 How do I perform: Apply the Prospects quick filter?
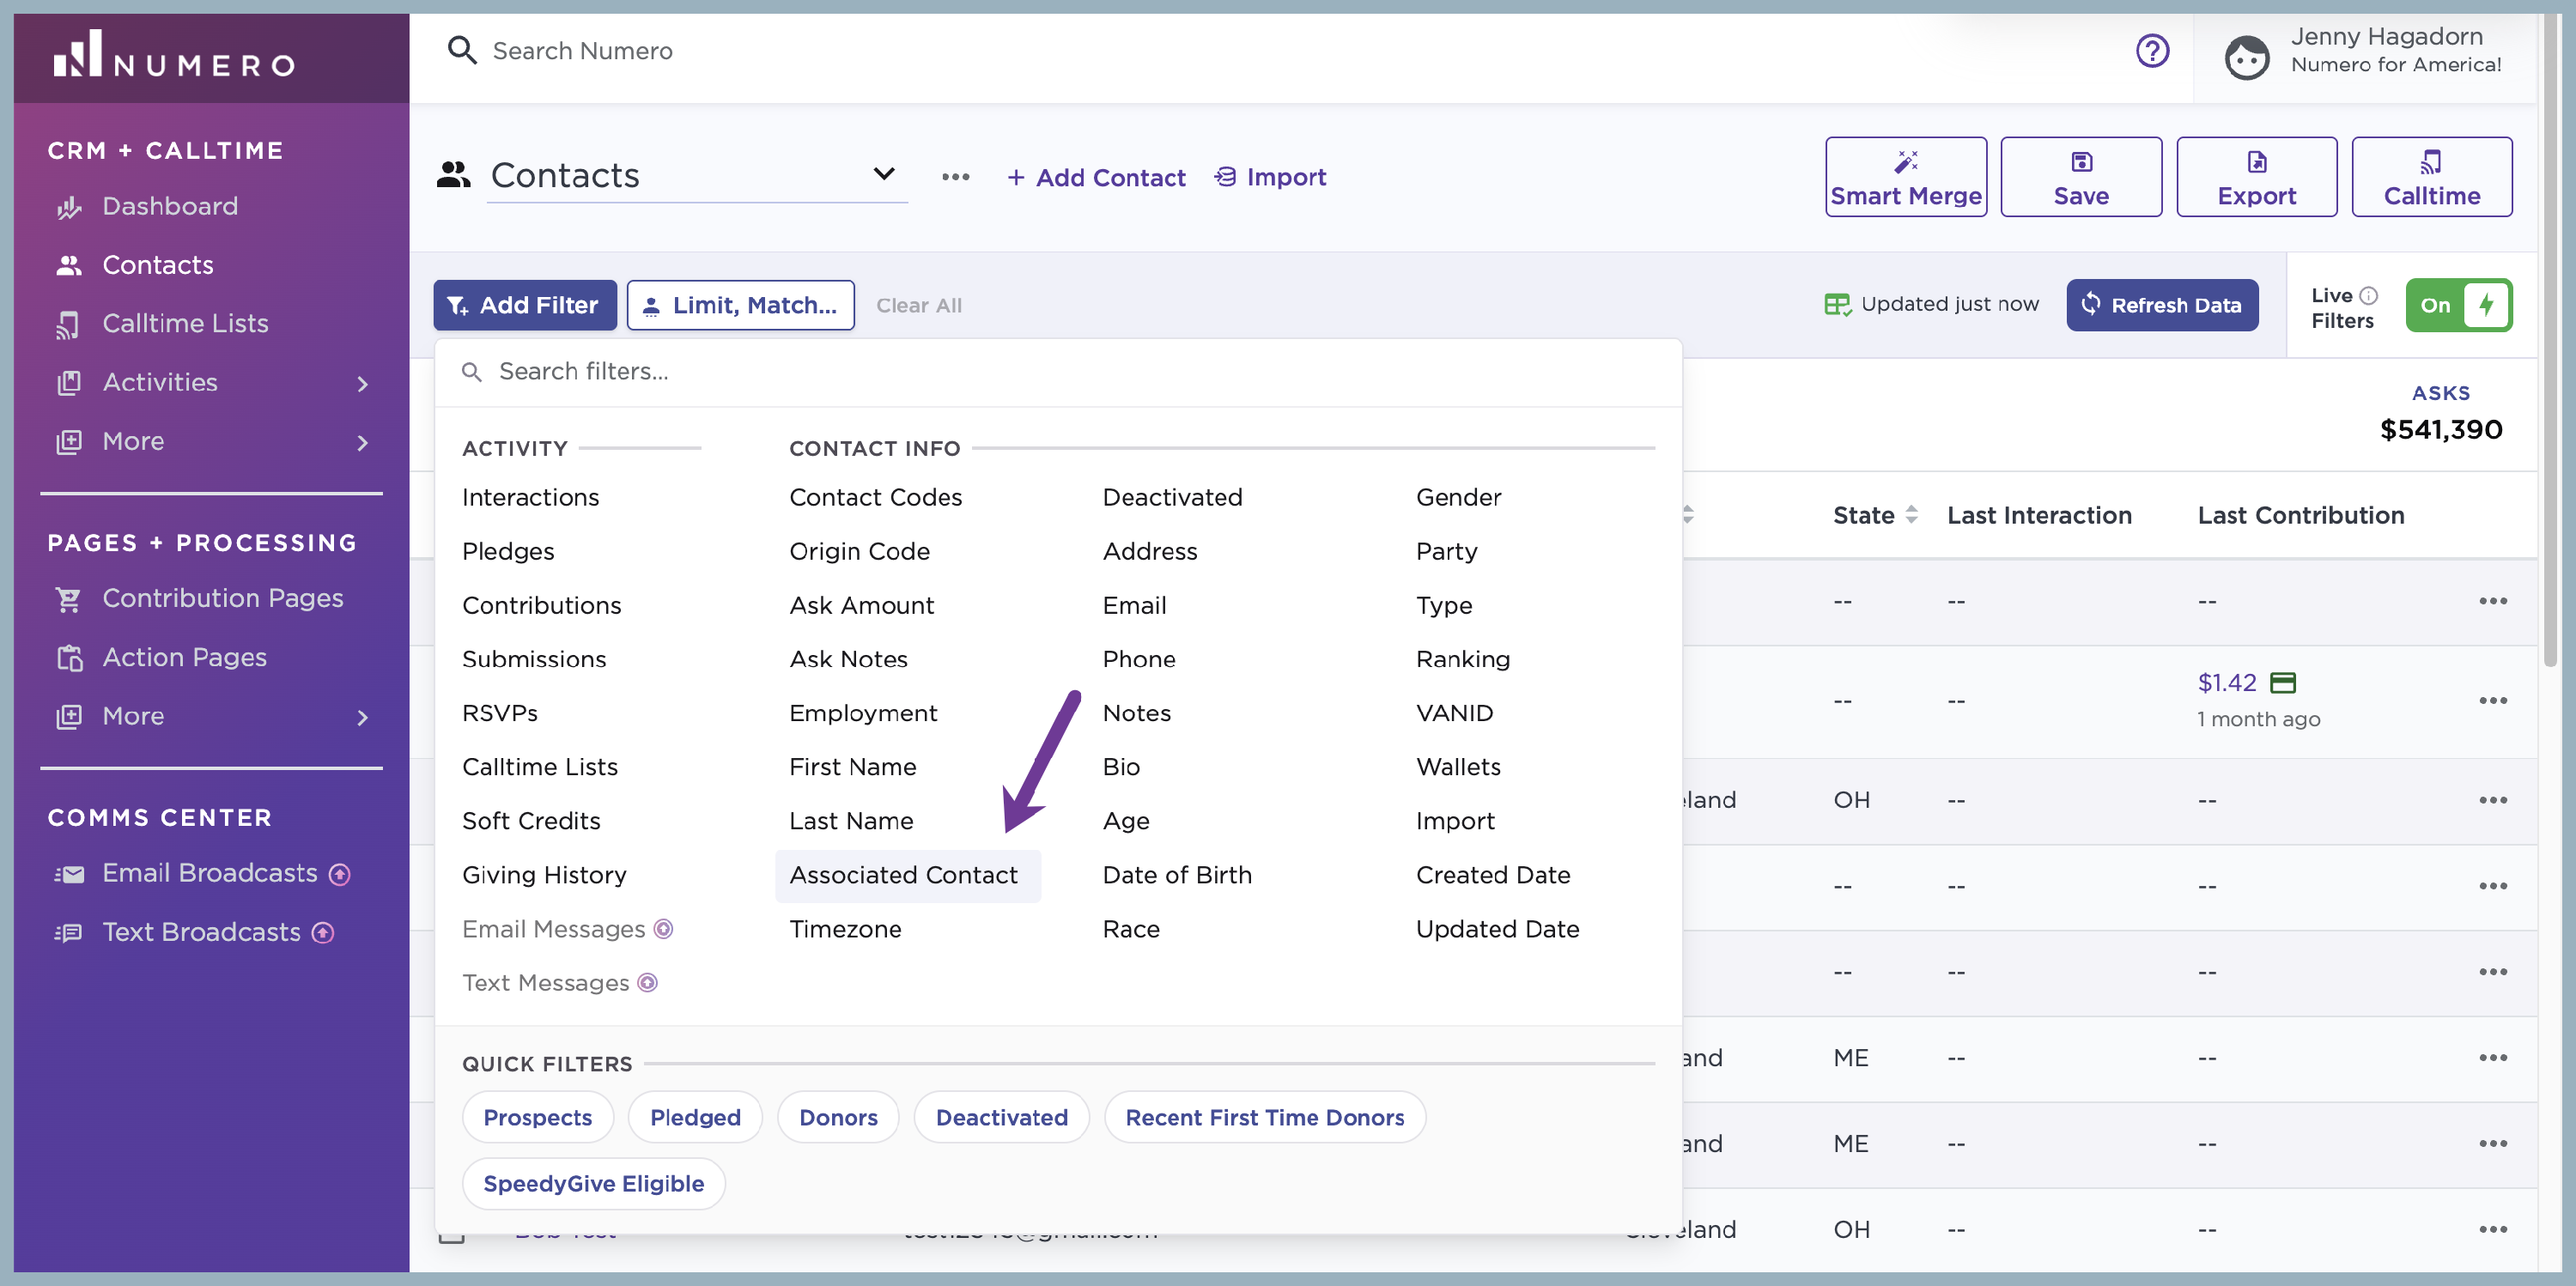click(x=537, y=1117)
